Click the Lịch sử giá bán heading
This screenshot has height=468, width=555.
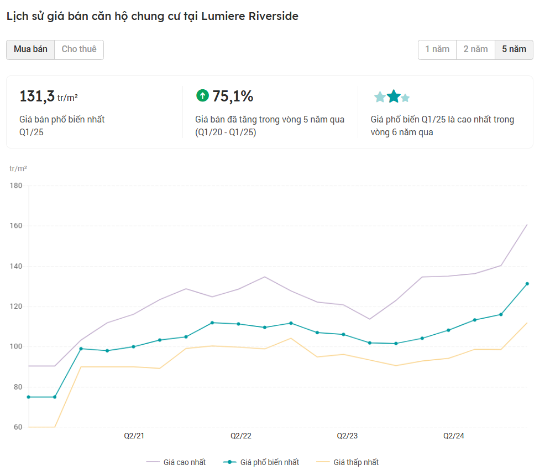coord(152,16)
